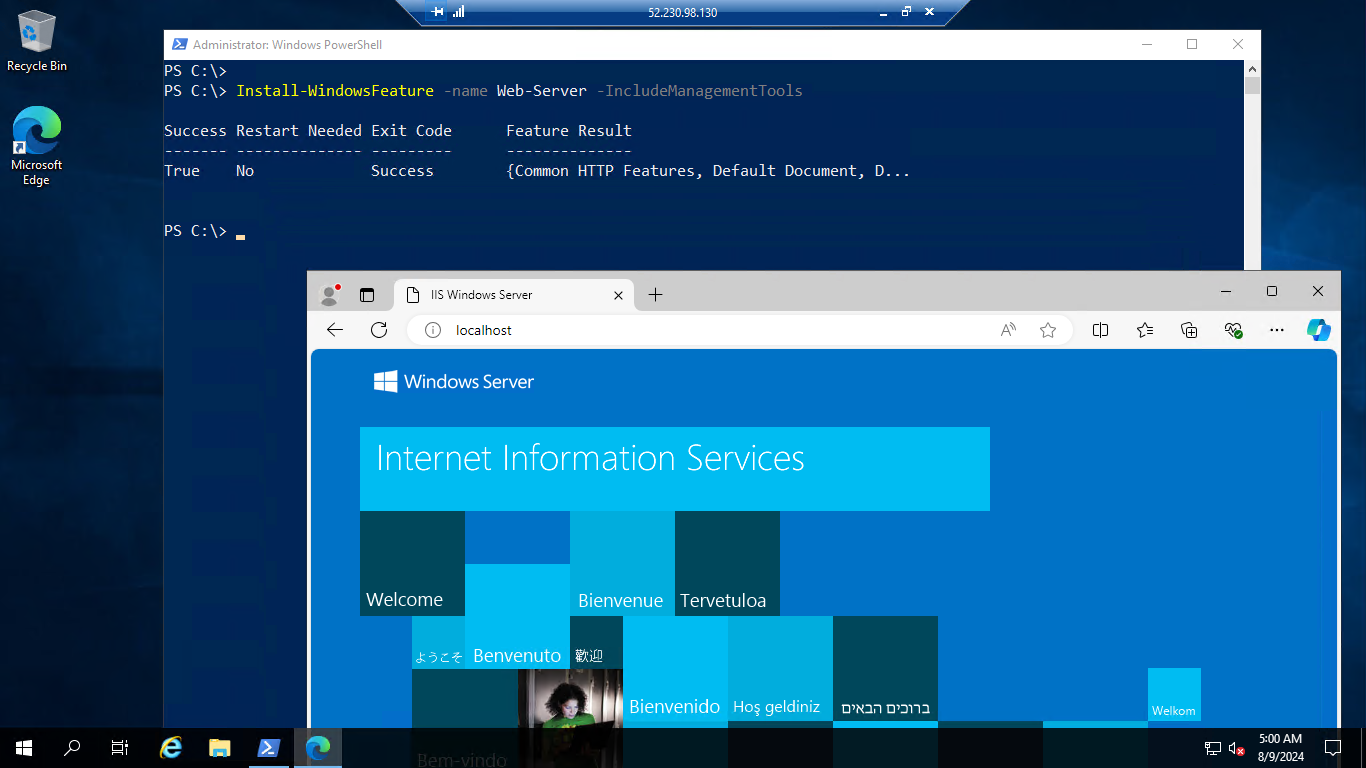Open the taskbar clock showing 5:00 AM

(1280, 747)
